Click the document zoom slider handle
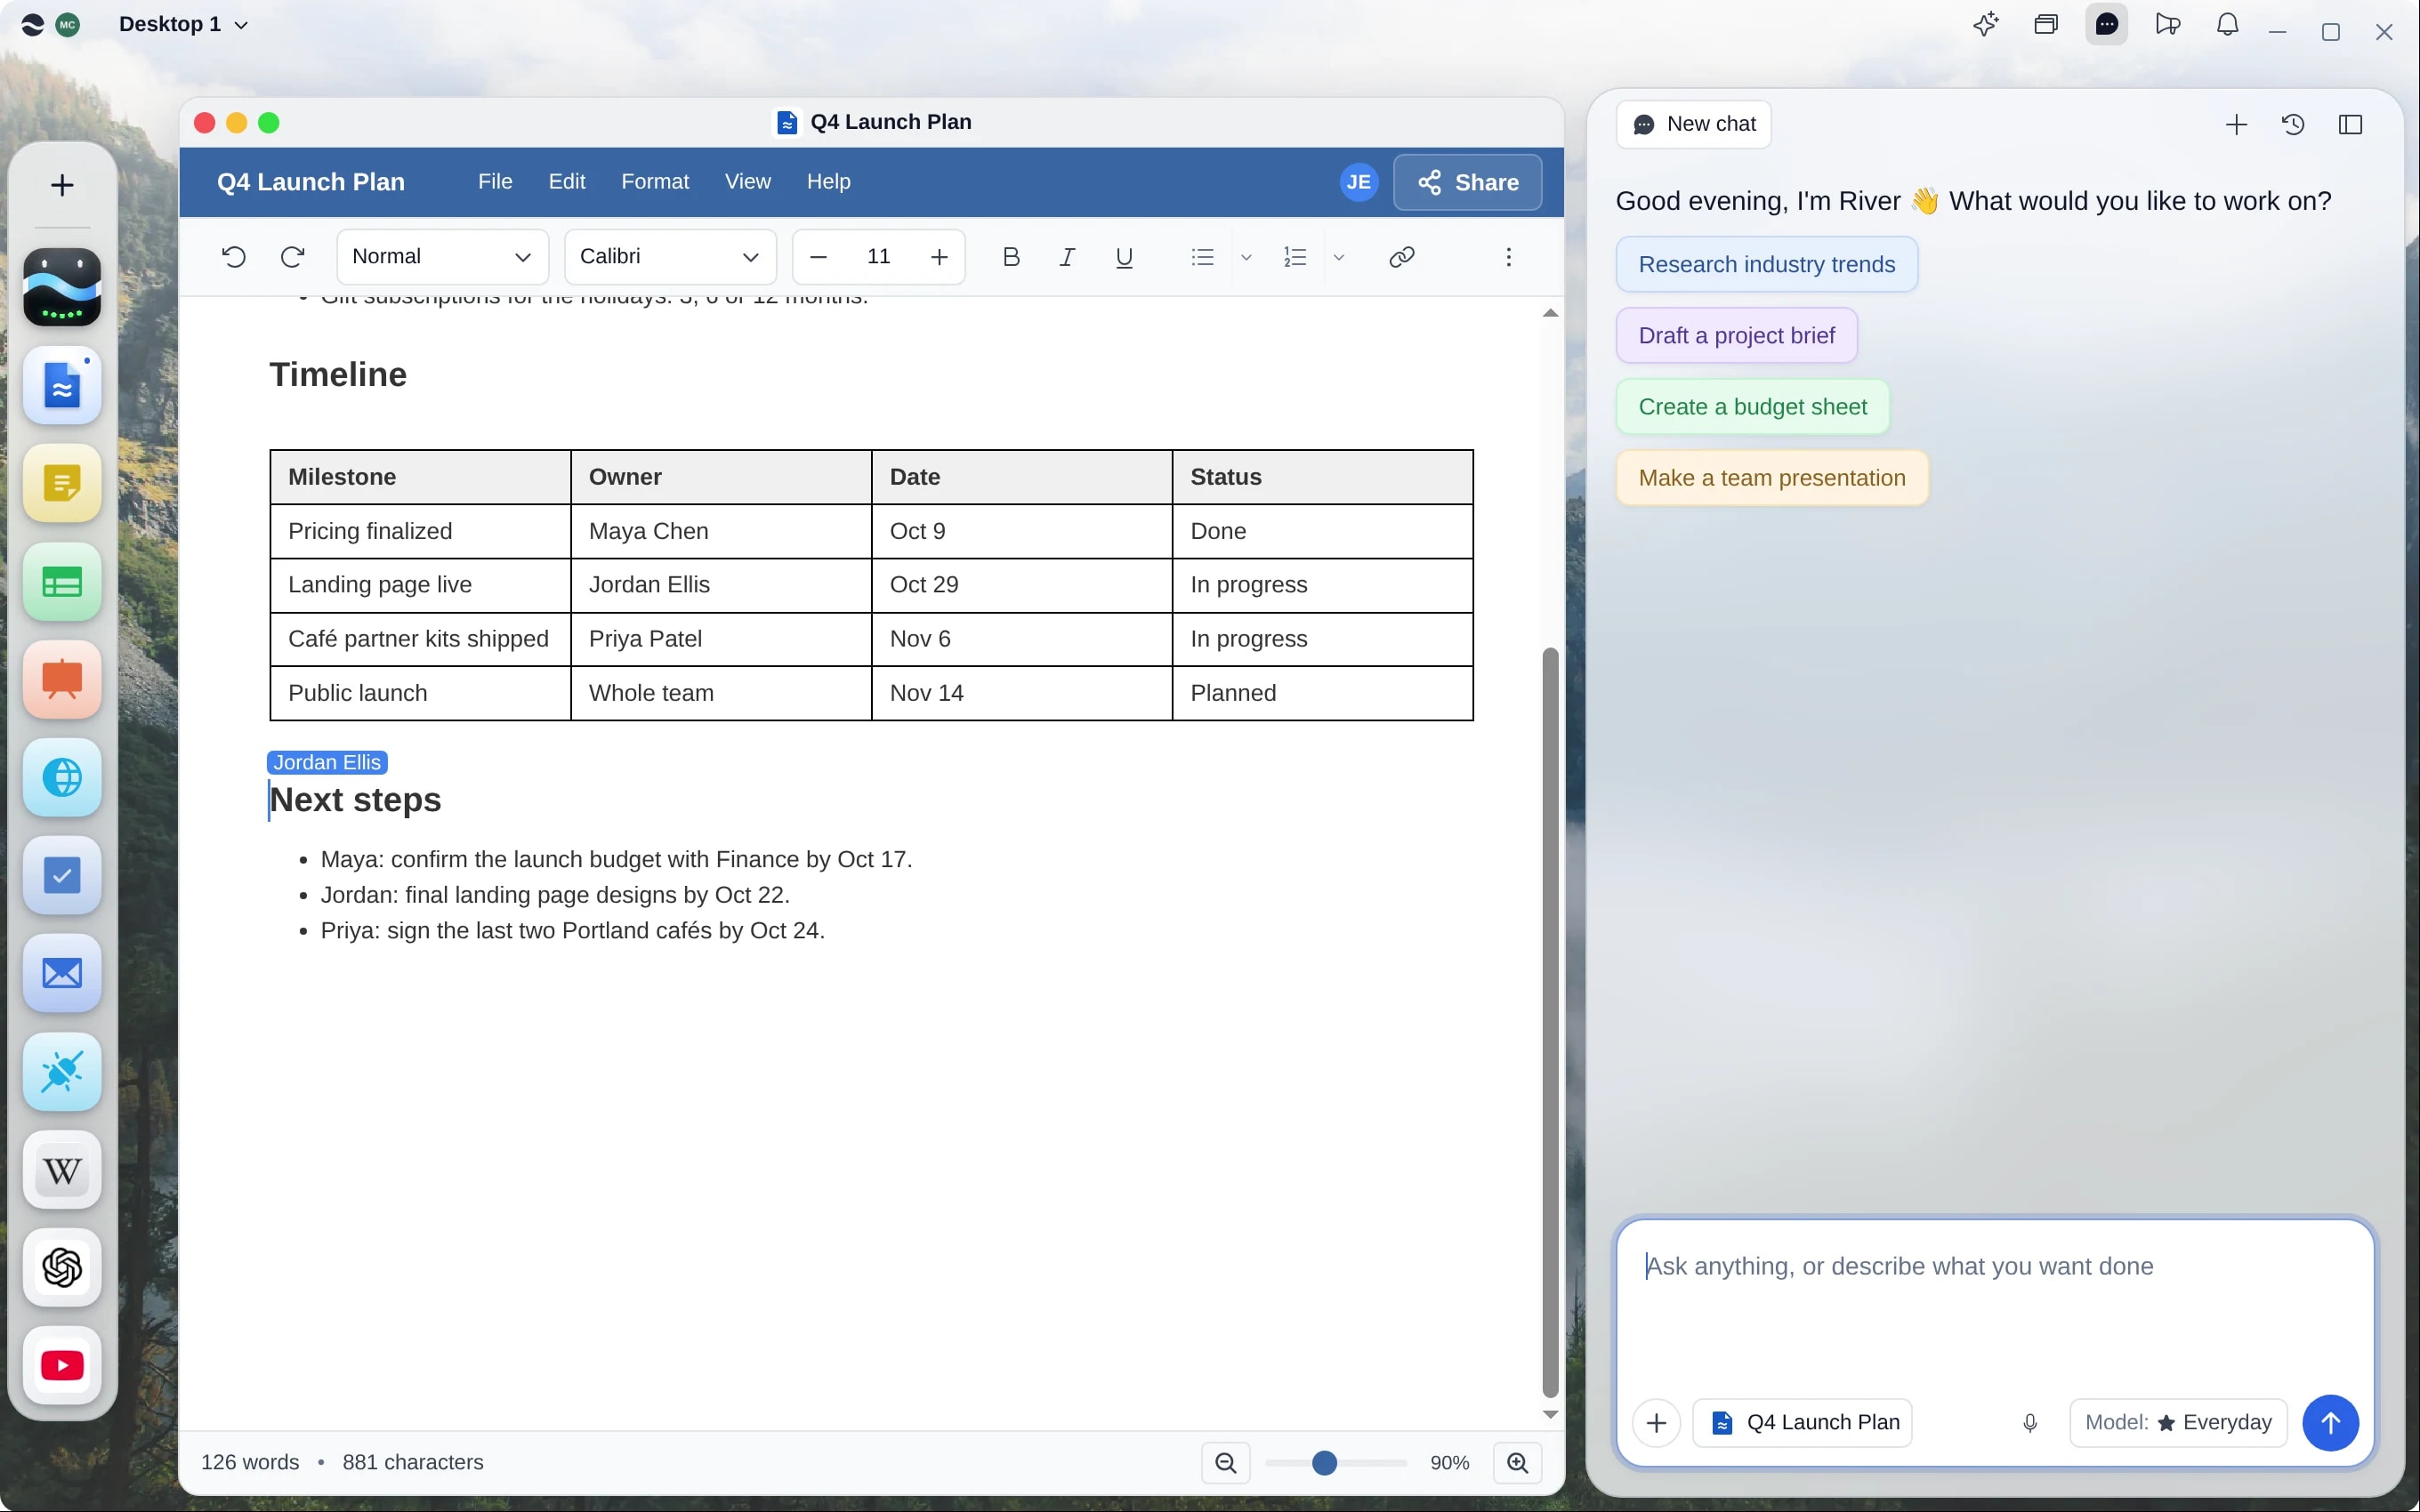The width and height of the screenshot is (2420, 1512). coord(1324,1463)
